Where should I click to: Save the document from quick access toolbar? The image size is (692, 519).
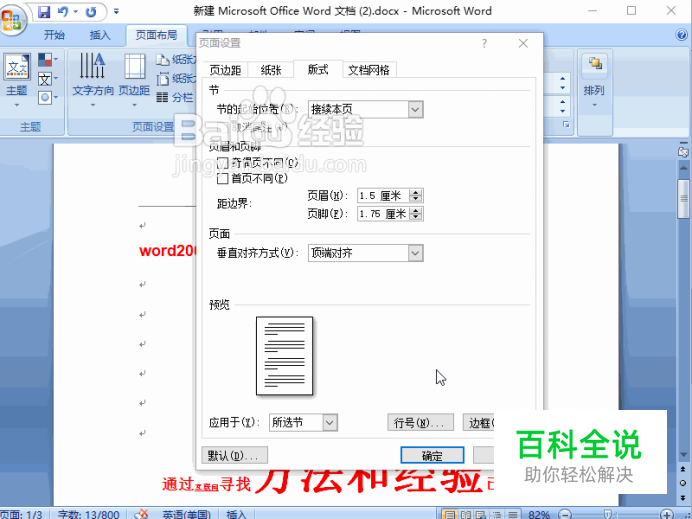point(44,11)
